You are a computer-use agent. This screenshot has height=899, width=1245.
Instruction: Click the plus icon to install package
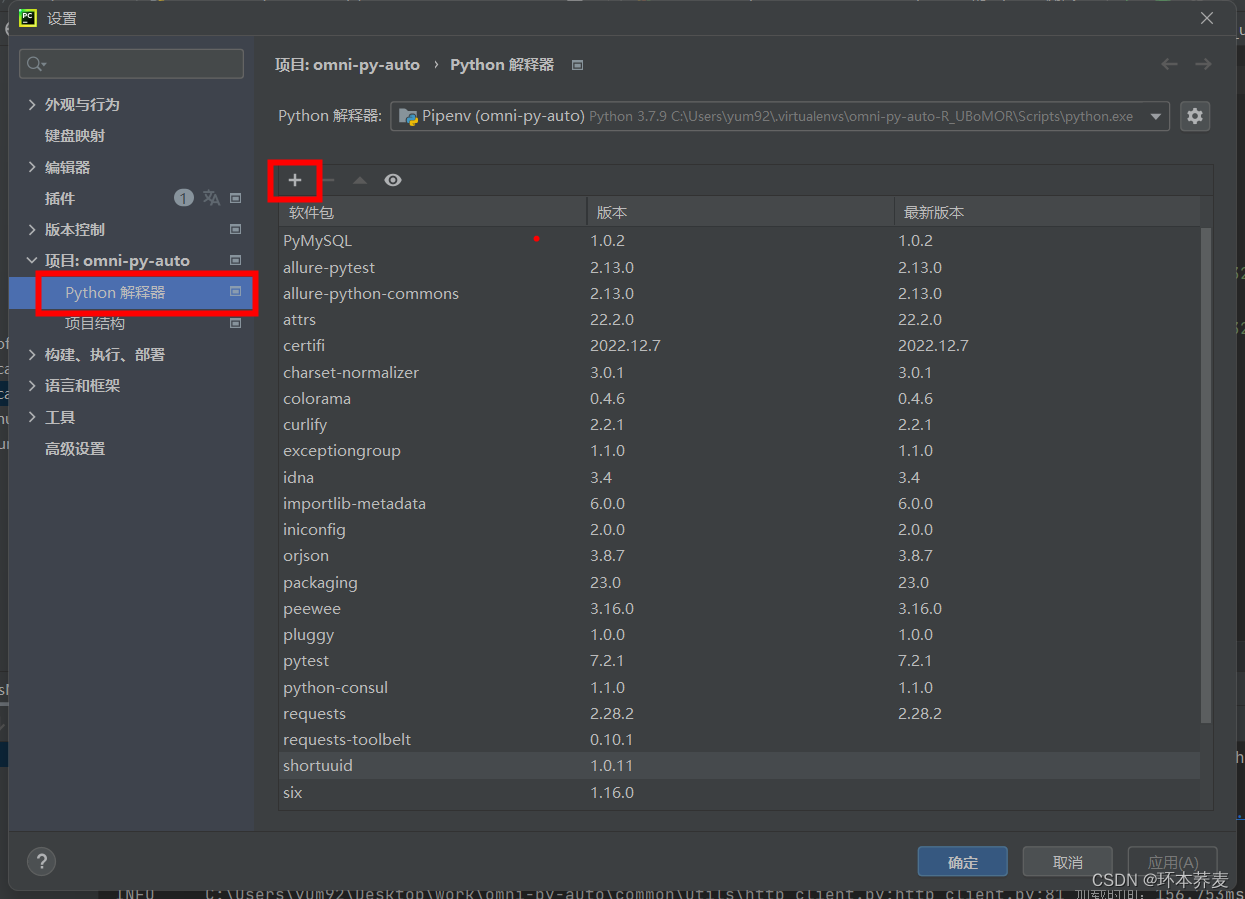[x=295, y=180]
